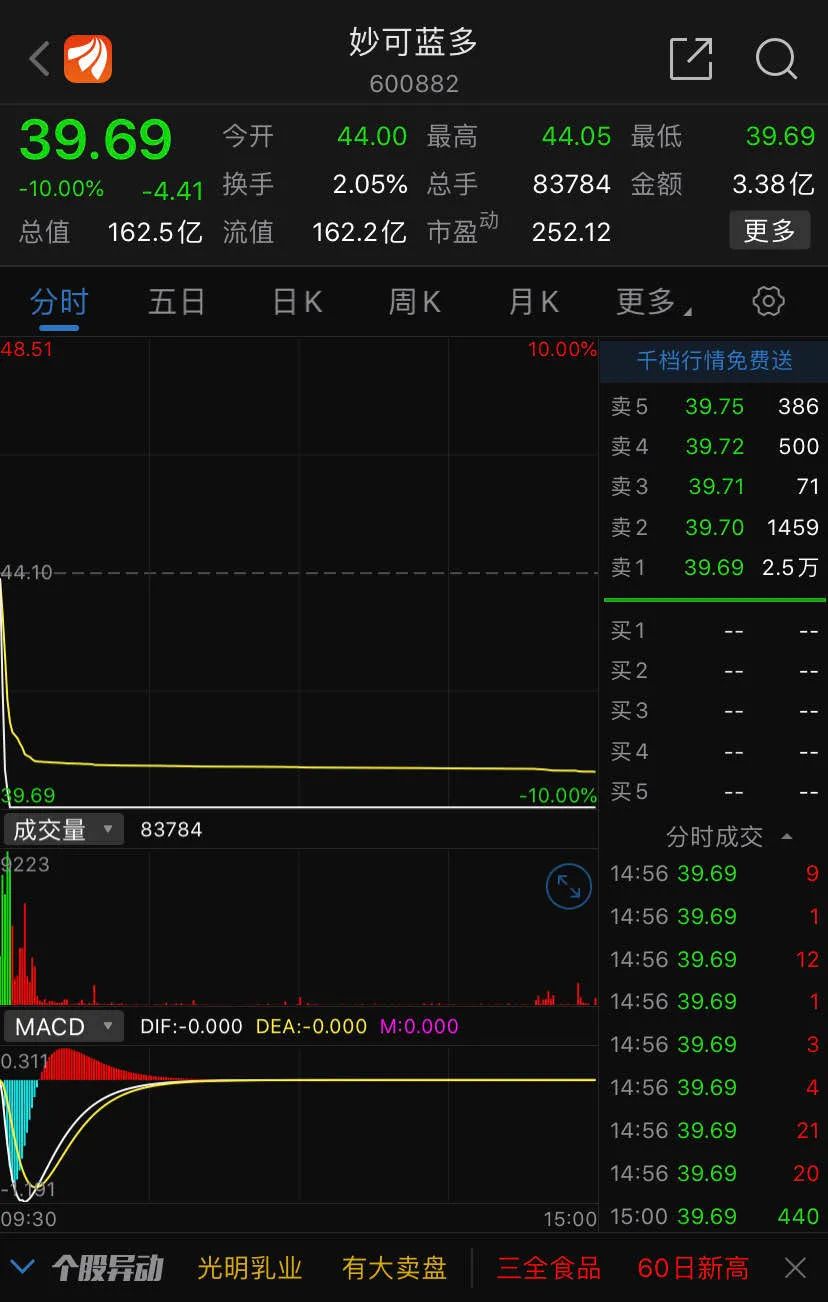Image resolution: width=828 pixels, height=1302 pixels.
Task: Tap the 44.10 previous close line label
Action: 27,573
